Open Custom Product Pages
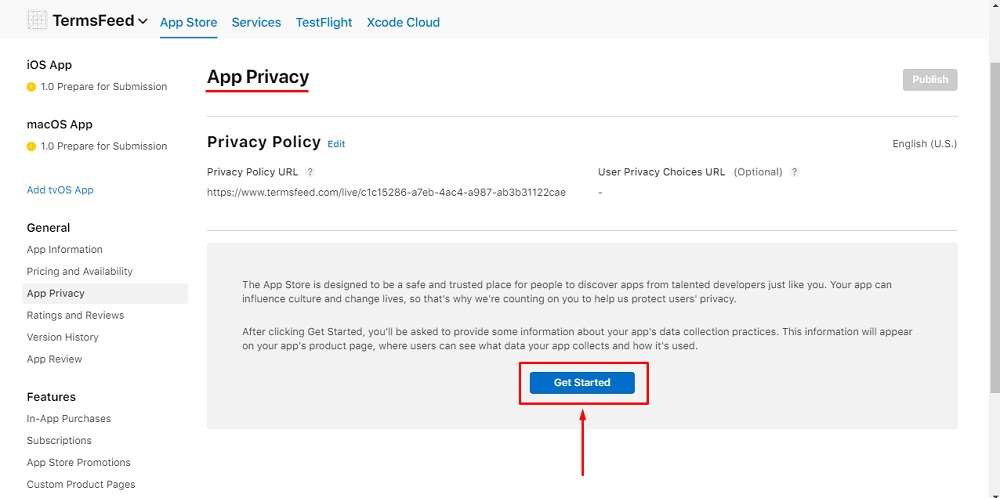 pyautogui.click(x=81, y=484)
